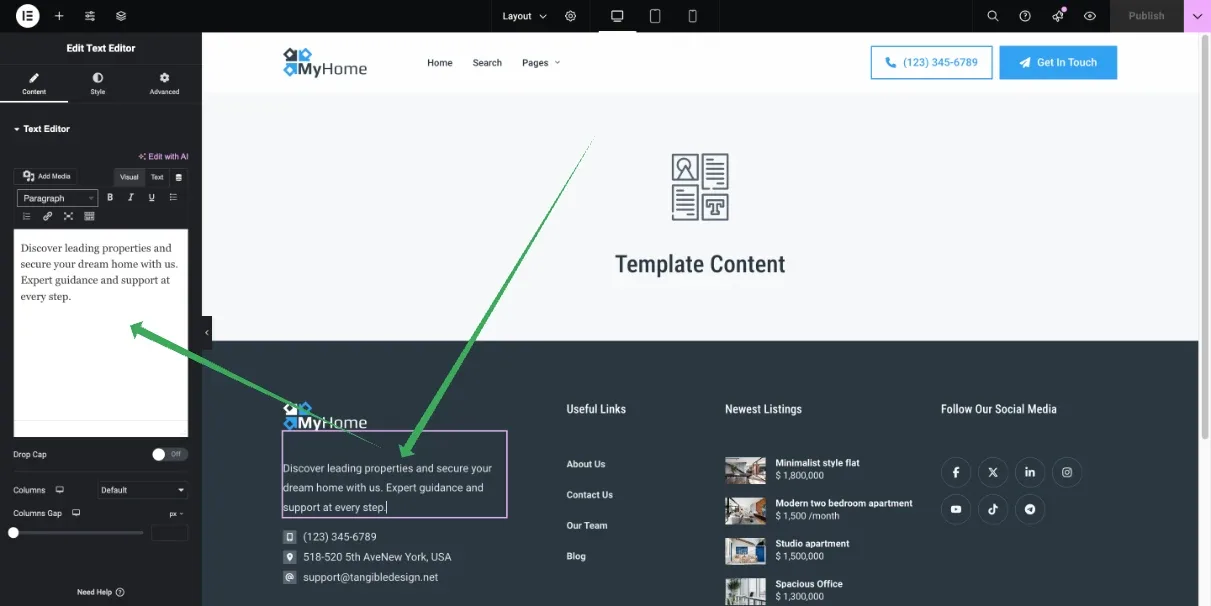Click the Minimalist style flat thumbnail
The height and width of the screenshot is (606, 1211).
tap(745, 470)
